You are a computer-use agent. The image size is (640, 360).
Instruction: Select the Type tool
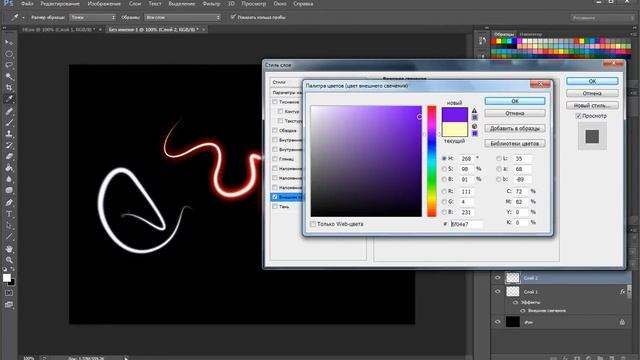pos(9,214)
